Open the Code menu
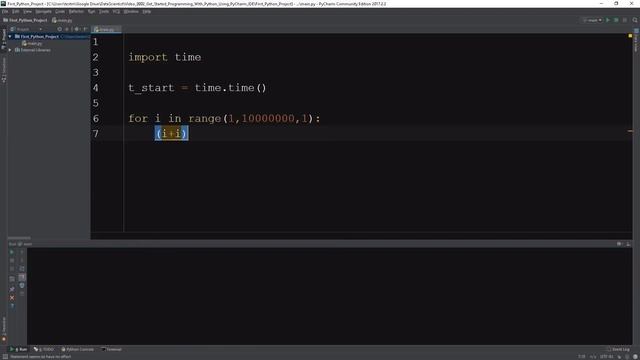This screenshot has height=360, width=640. pos(60,11)
